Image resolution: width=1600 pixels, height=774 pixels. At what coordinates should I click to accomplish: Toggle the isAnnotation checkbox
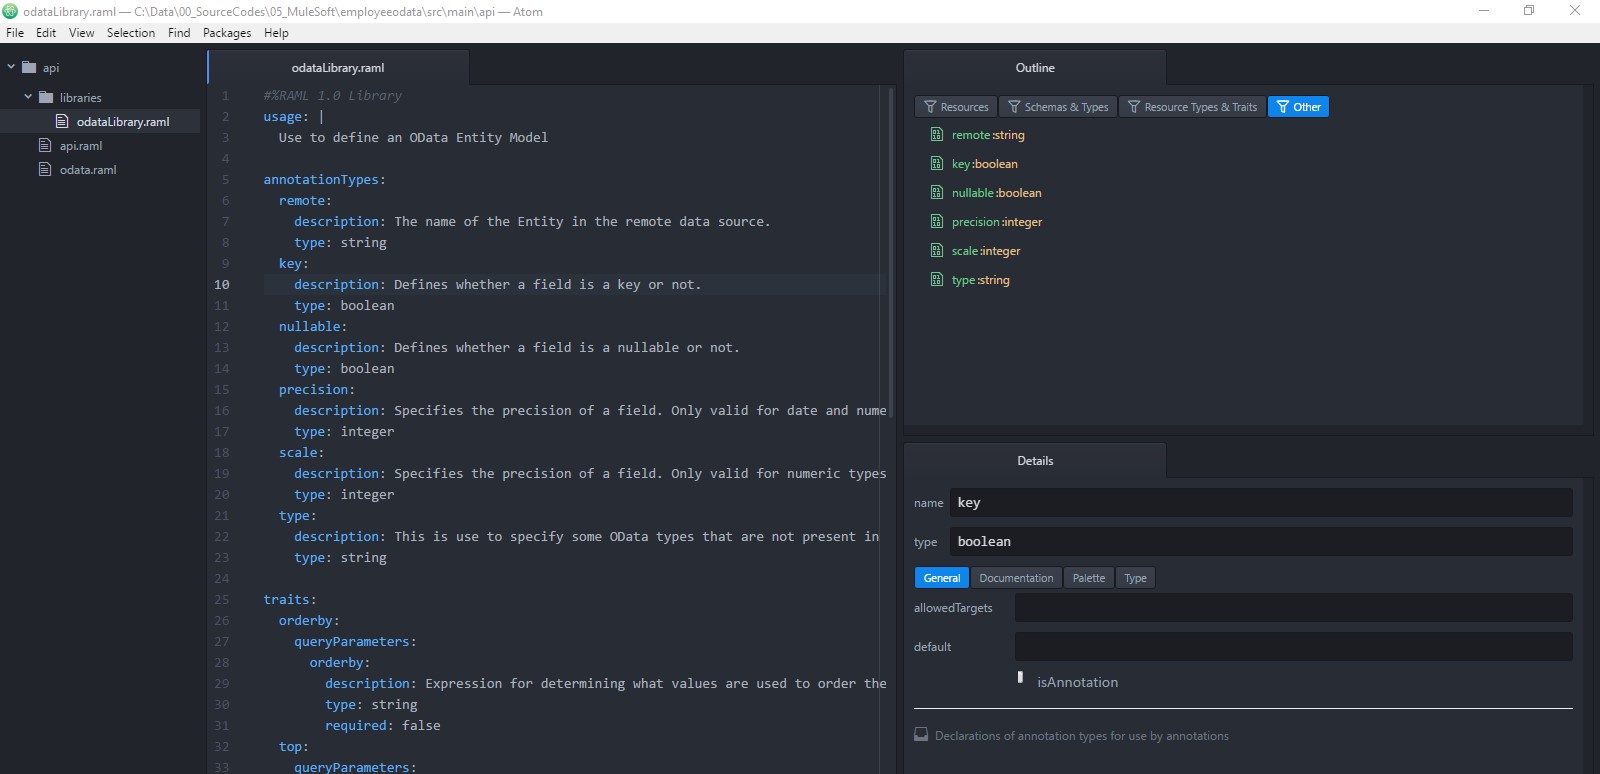1020,677
